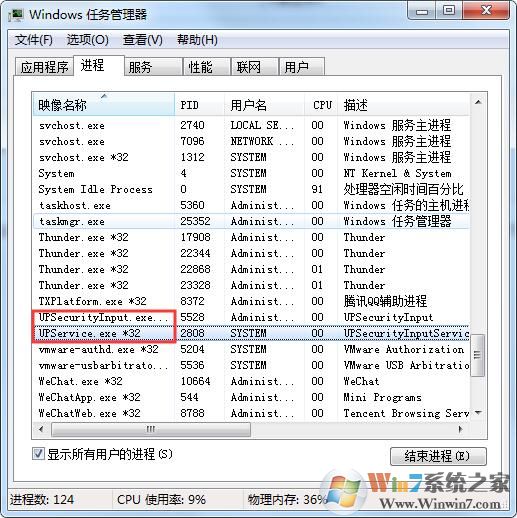This screenshot has height=518, width=517.
Task: Click the Mini Programs description
Action: coord(382,397)
